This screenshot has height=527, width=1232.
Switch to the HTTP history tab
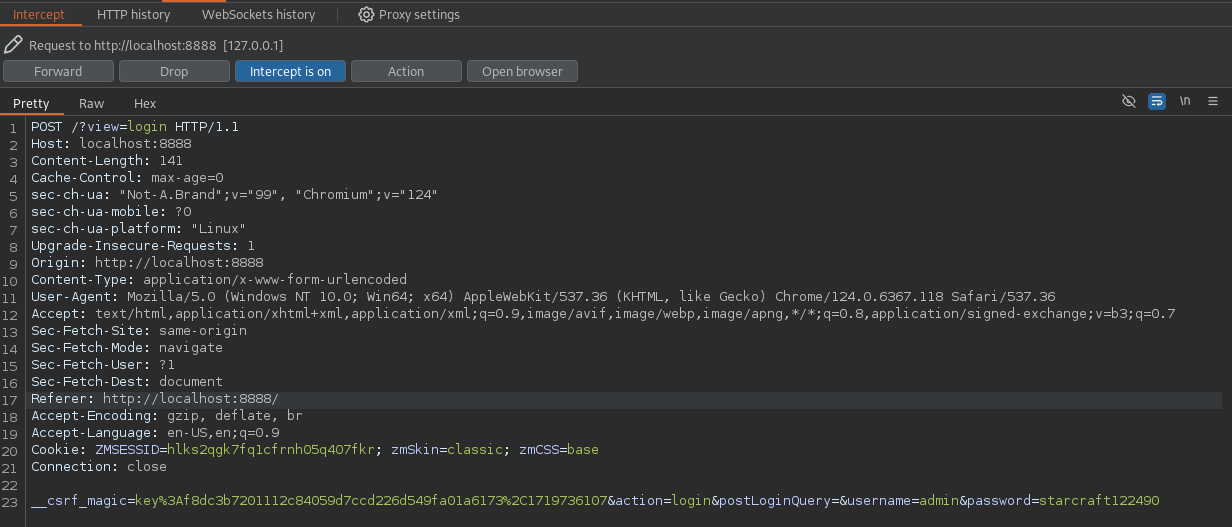click(x=134, y=15)
